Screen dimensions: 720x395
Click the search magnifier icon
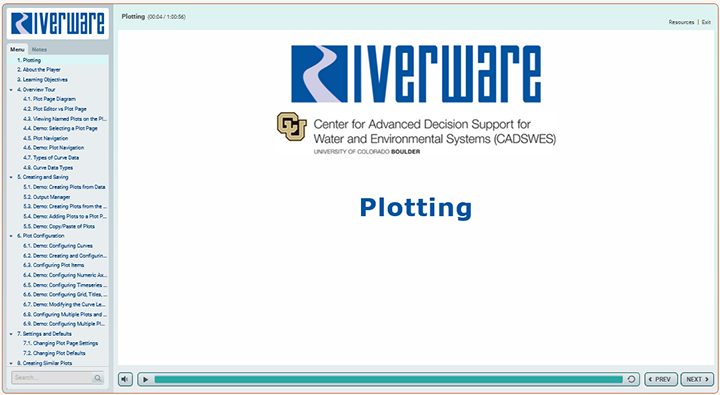coord(97,378)
